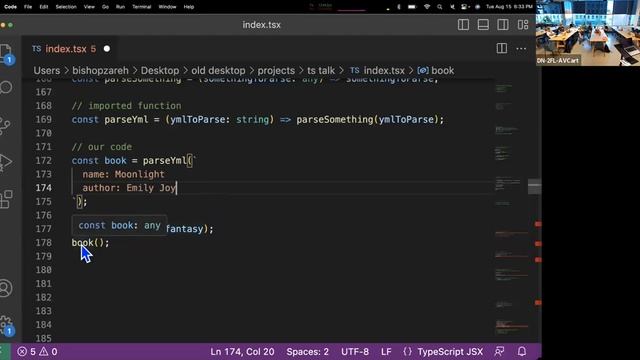Click the word parseYml on line 169
The height and width of the screenshot is (360, 640).
pyautogui.click(x=126, y=120)
